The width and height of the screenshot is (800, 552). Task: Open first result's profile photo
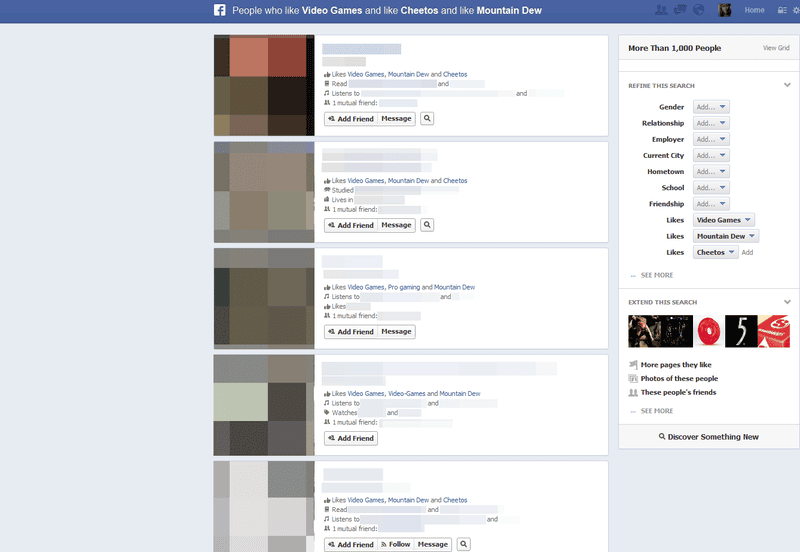(264, 85)
